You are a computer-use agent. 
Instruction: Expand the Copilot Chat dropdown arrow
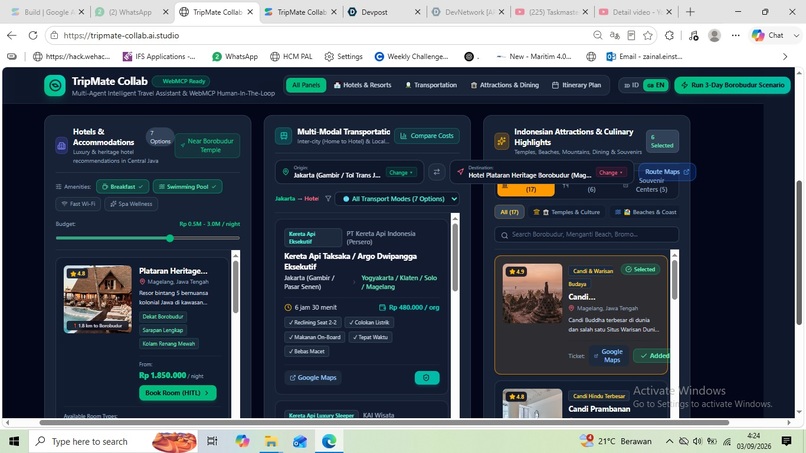[796, 35]
